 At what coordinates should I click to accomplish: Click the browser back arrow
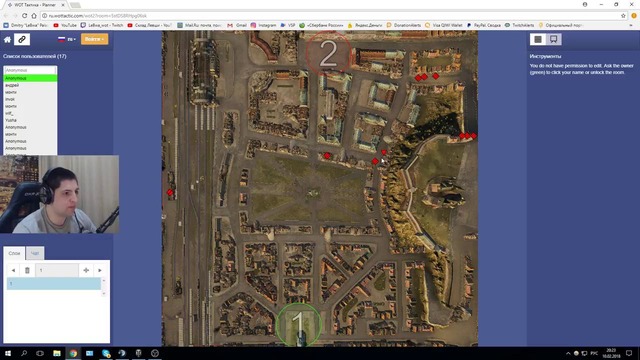(x=6, y=16)
